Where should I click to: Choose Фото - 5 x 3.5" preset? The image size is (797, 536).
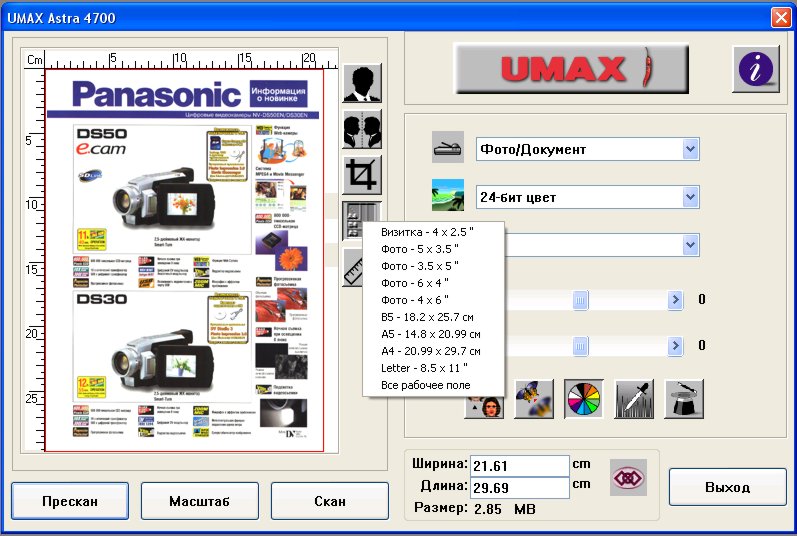[x=434, y=249]
